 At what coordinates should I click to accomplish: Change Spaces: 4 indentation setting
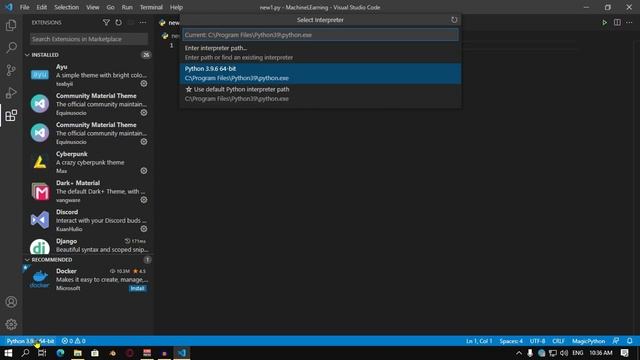pyautogui.click(x=511, y=341)
